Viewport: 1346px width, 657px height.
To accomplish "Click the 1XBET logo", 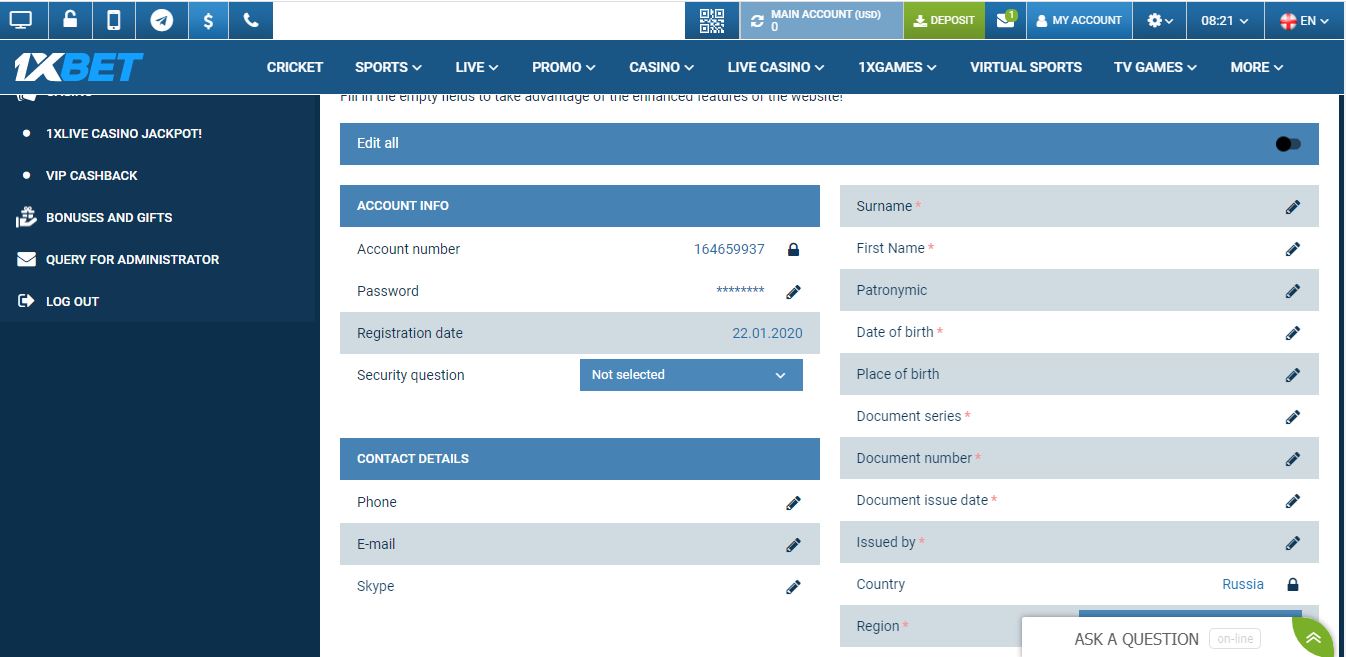I will tap(79, 67).
